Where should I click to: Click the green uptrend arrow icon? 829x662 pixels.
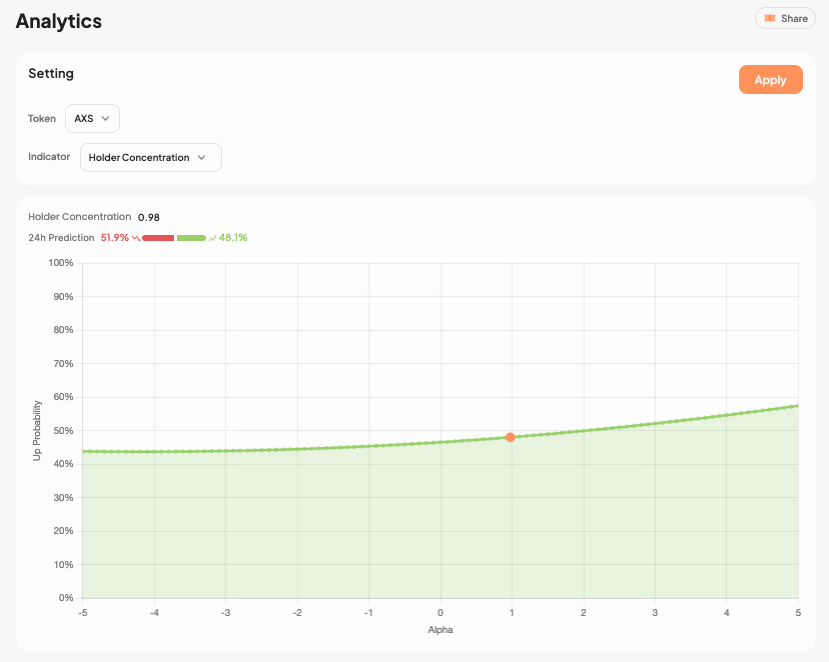[213, 238]
